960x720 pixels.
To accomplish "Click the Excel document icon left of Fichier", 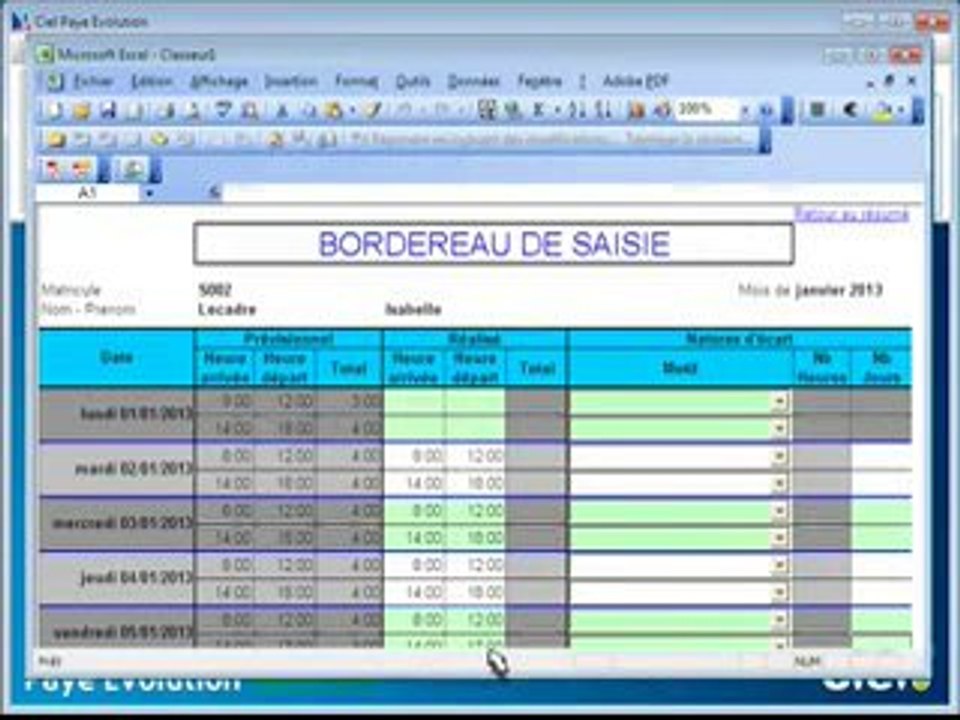I will 54,81.
